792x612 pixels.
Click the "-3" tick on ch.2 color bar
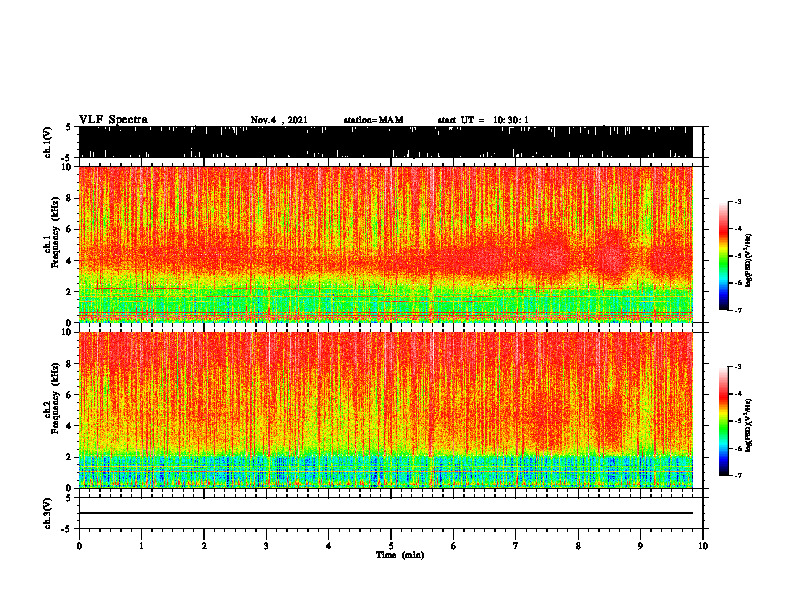[739, 367]
